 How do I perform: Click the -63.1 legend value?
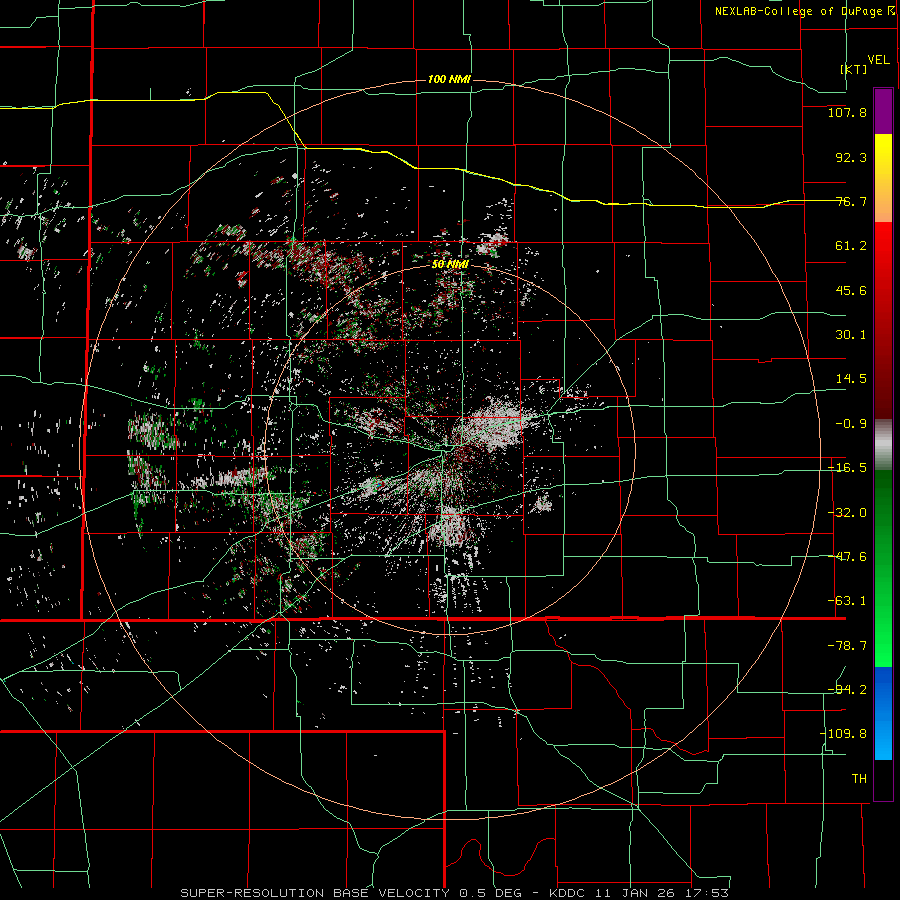click(x=847, y=601)
